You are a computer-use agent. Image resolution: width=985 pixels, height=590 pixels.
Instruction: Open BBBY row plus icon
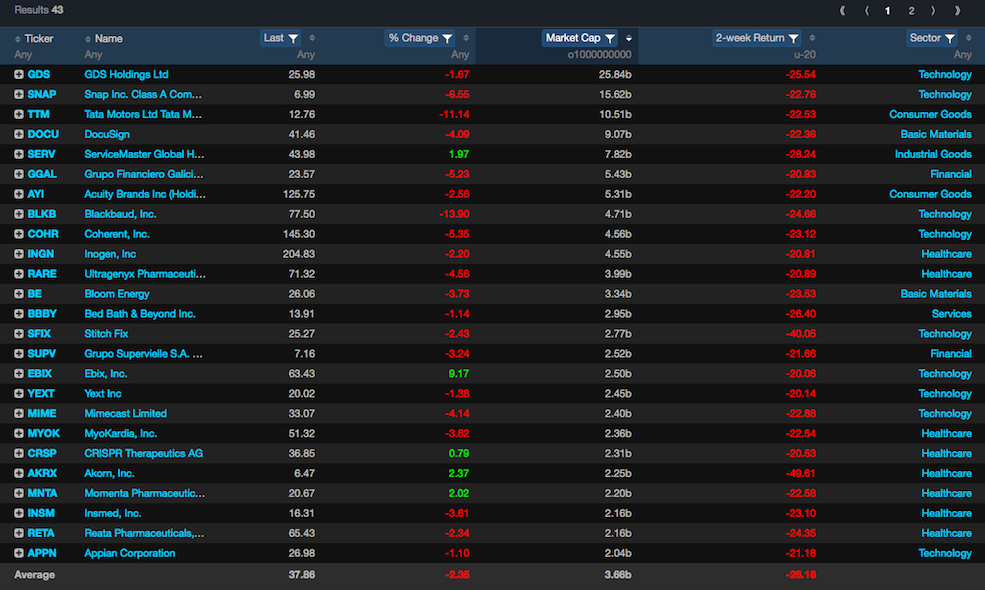[19, 314]
